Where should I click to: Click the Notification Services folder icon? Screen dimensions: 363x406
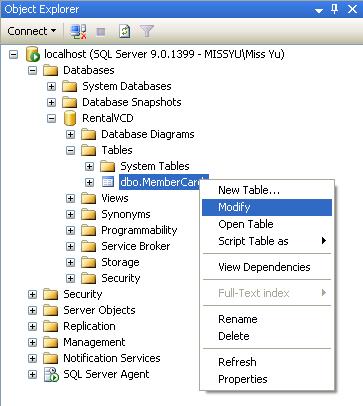coord(51,358)
